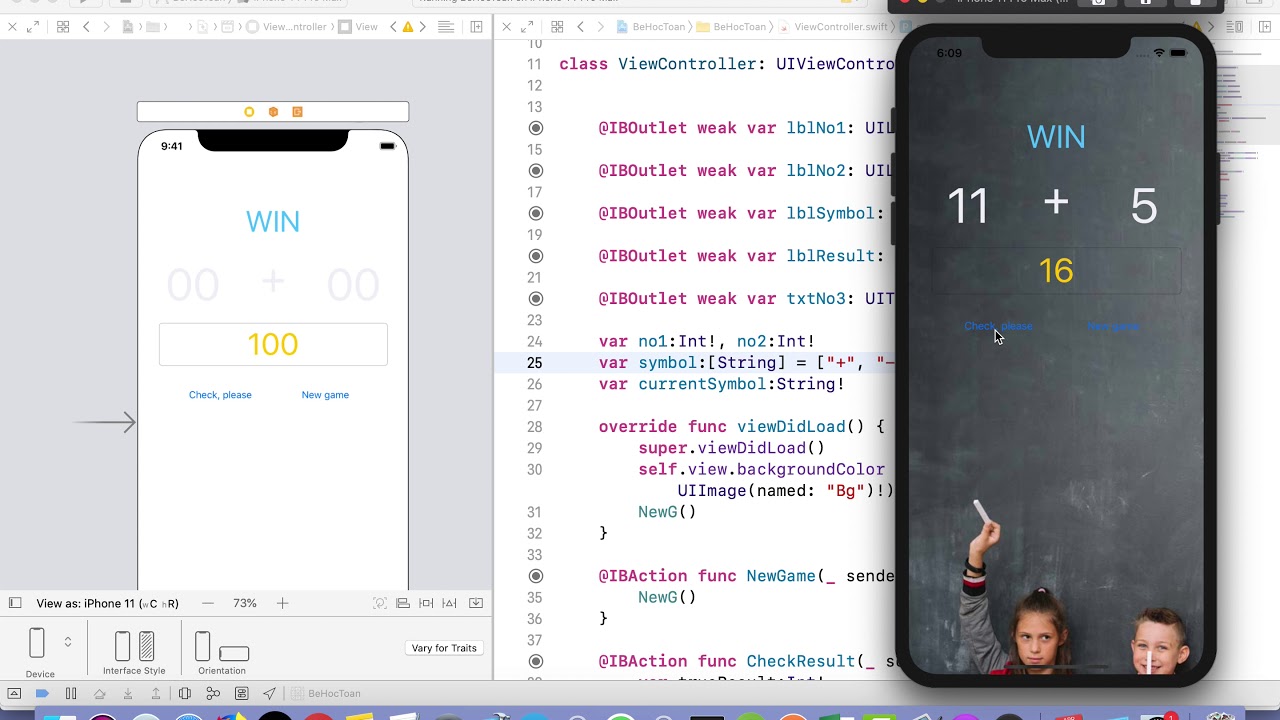The height and width of the screenshot is (720, 1280).
Task: Open Debug View Hierarchy
Action: tap(185, 693)
